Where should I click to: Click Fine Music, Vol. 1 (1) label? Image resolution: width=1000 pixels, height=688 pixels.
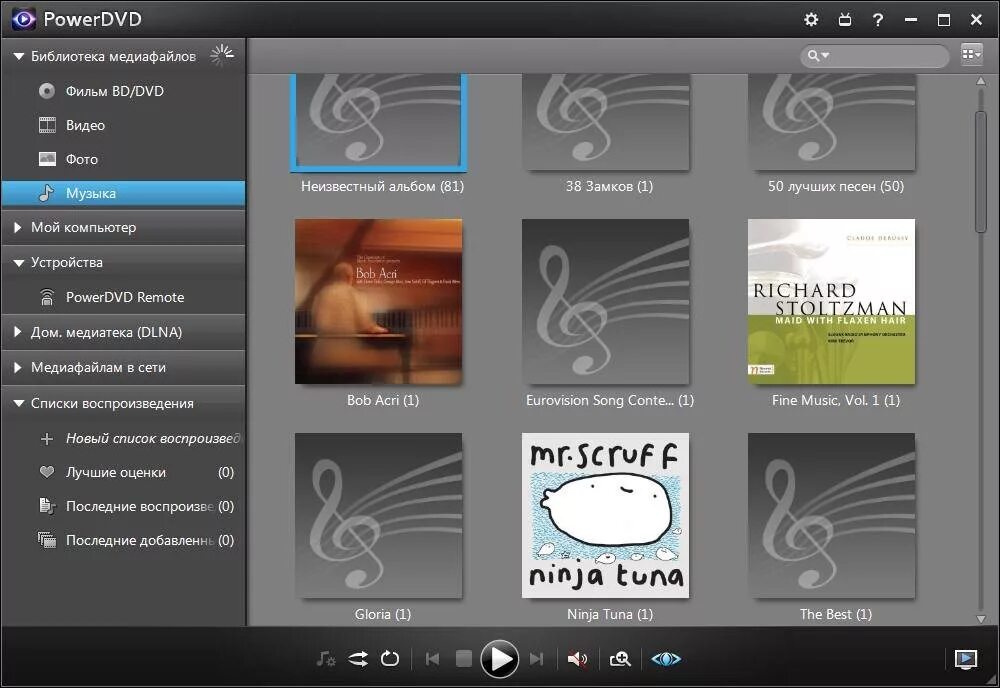point(835,400)
